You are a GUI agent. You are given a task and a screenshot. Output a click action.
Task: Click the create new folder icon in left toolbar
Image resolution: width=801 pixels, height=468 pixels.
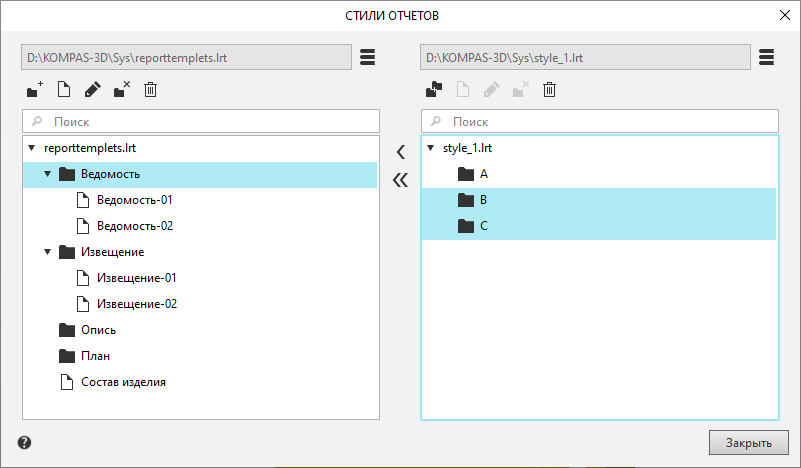click(x=34, y=91)
